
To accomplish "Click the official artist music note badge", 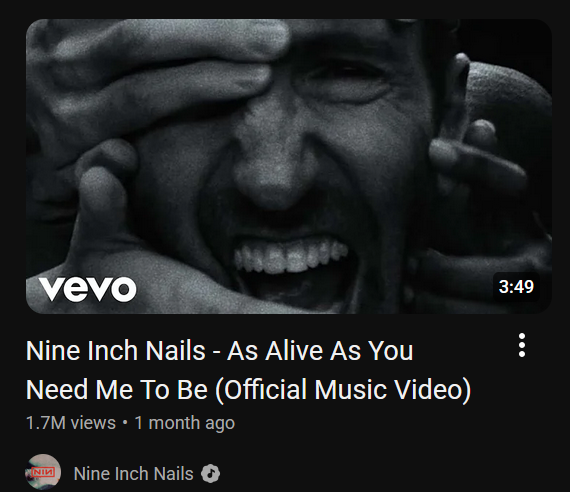I will click(210, 474).
